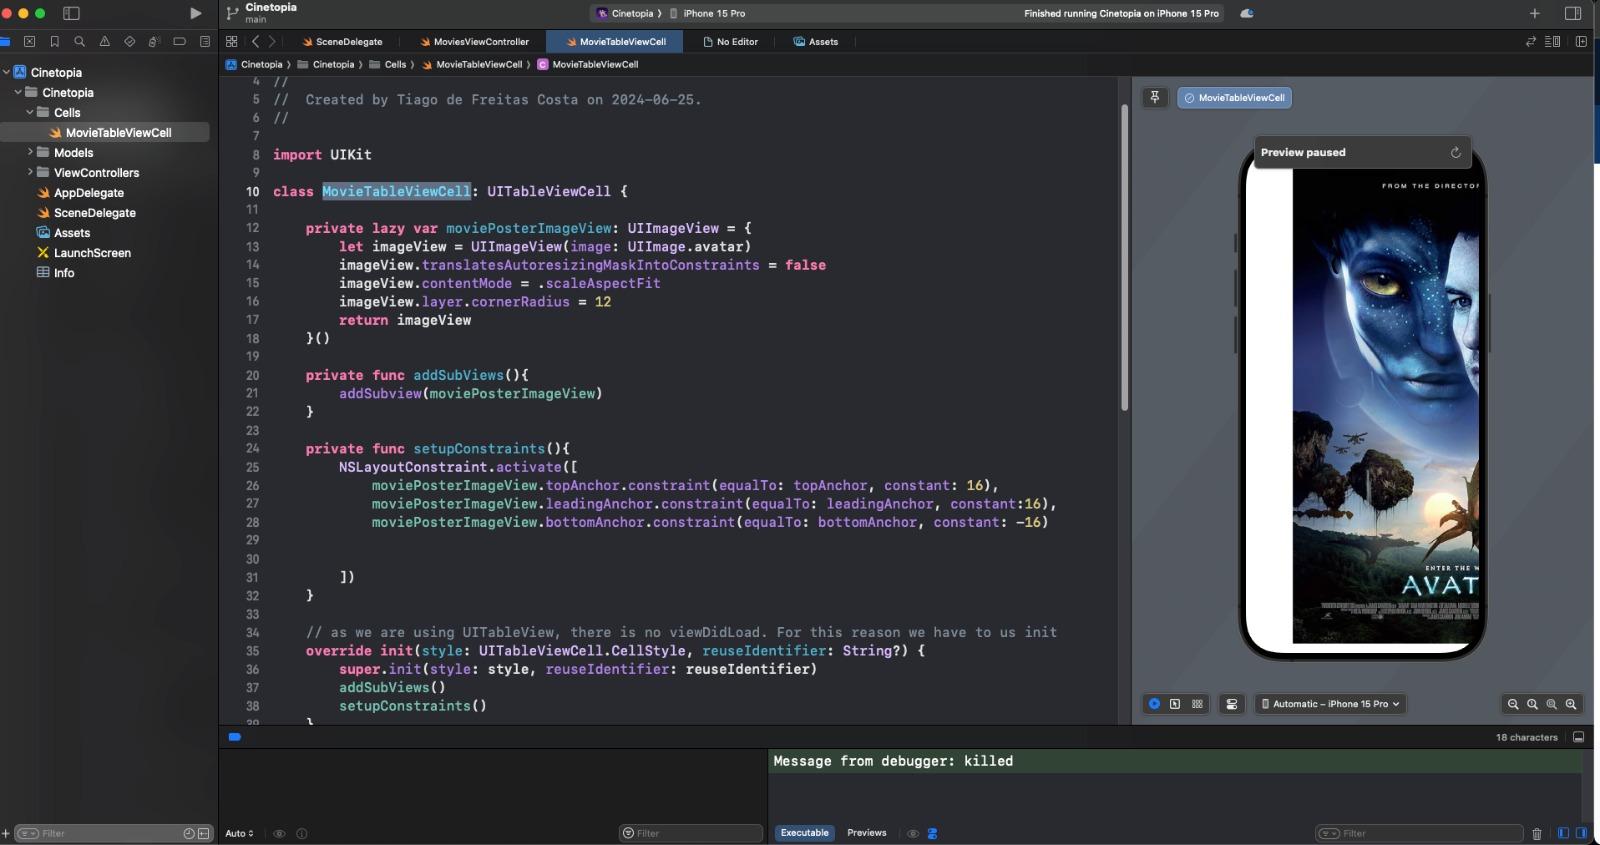Viewport: 1600px width, 845px height.
Task: Toggle the navigator sidebar panel
Action: pyautogui.click(x=71, y=13)
